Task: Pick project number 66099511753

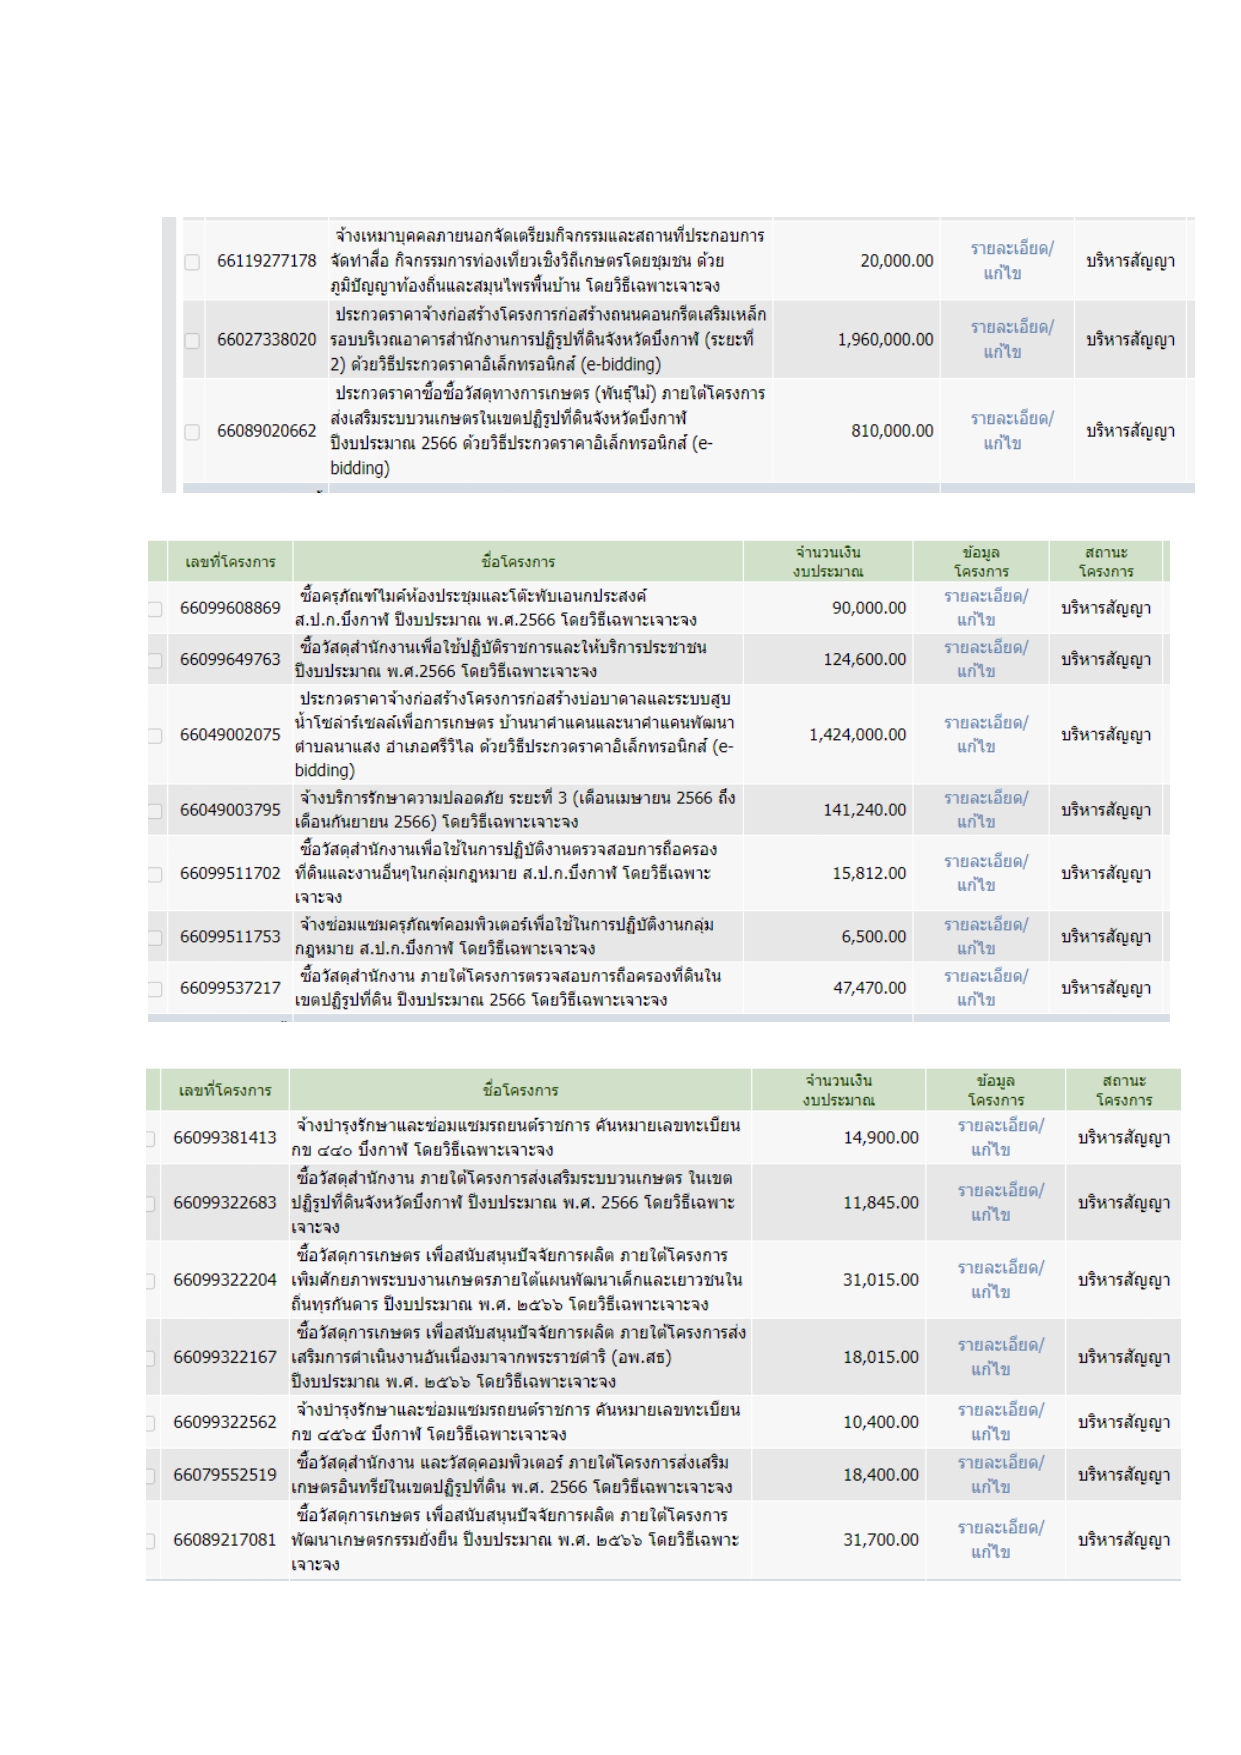Action: point(230,937)
